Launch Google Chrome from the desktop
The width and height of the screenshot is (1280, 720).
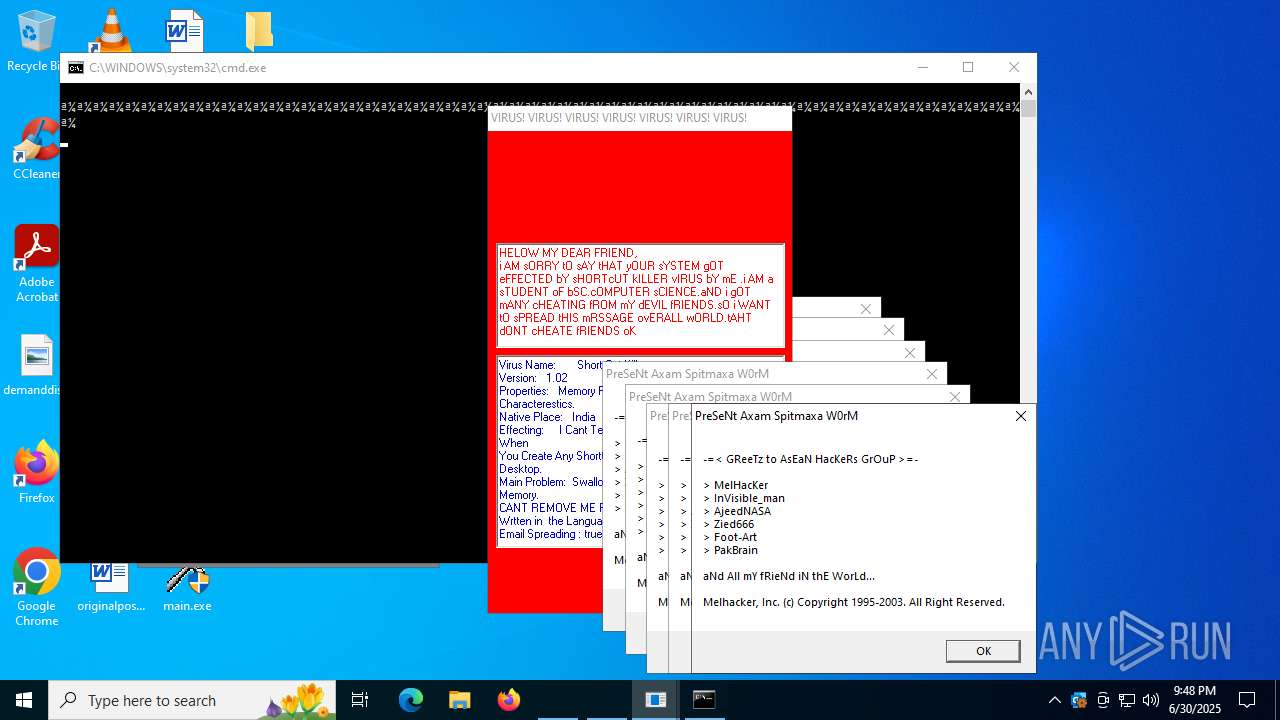click(36, 588)
